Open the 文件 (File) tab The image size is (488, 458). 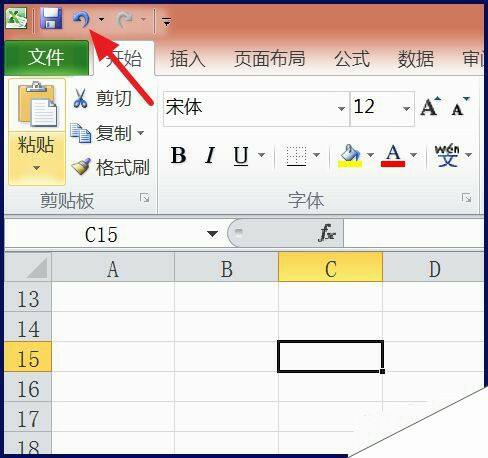46,58
